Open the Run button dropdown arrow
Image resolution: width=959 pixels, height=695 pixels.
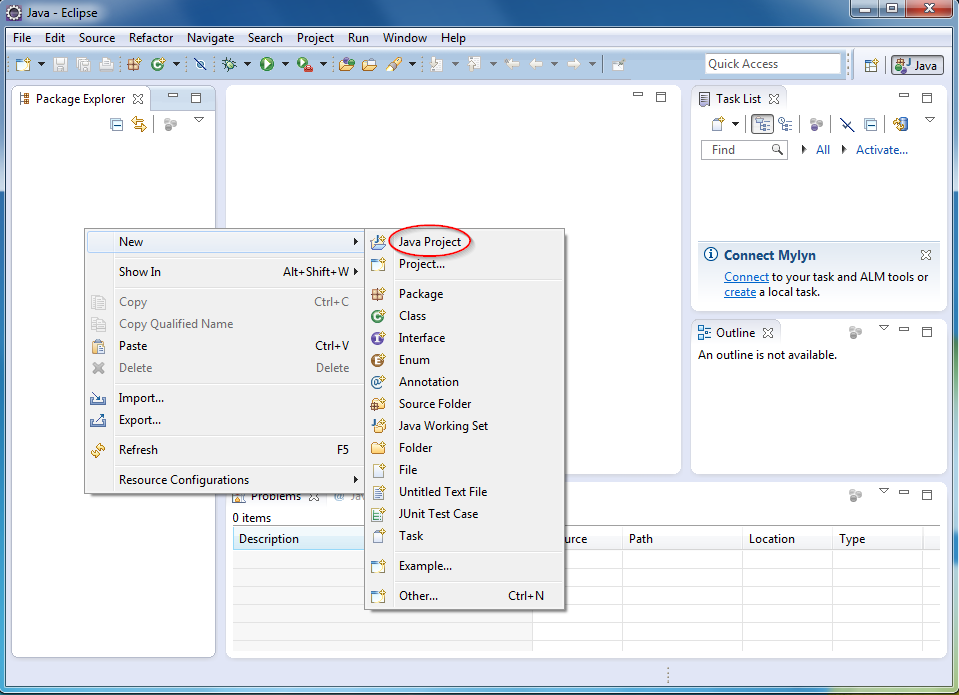pyautogui.click(x=284, y=64)
